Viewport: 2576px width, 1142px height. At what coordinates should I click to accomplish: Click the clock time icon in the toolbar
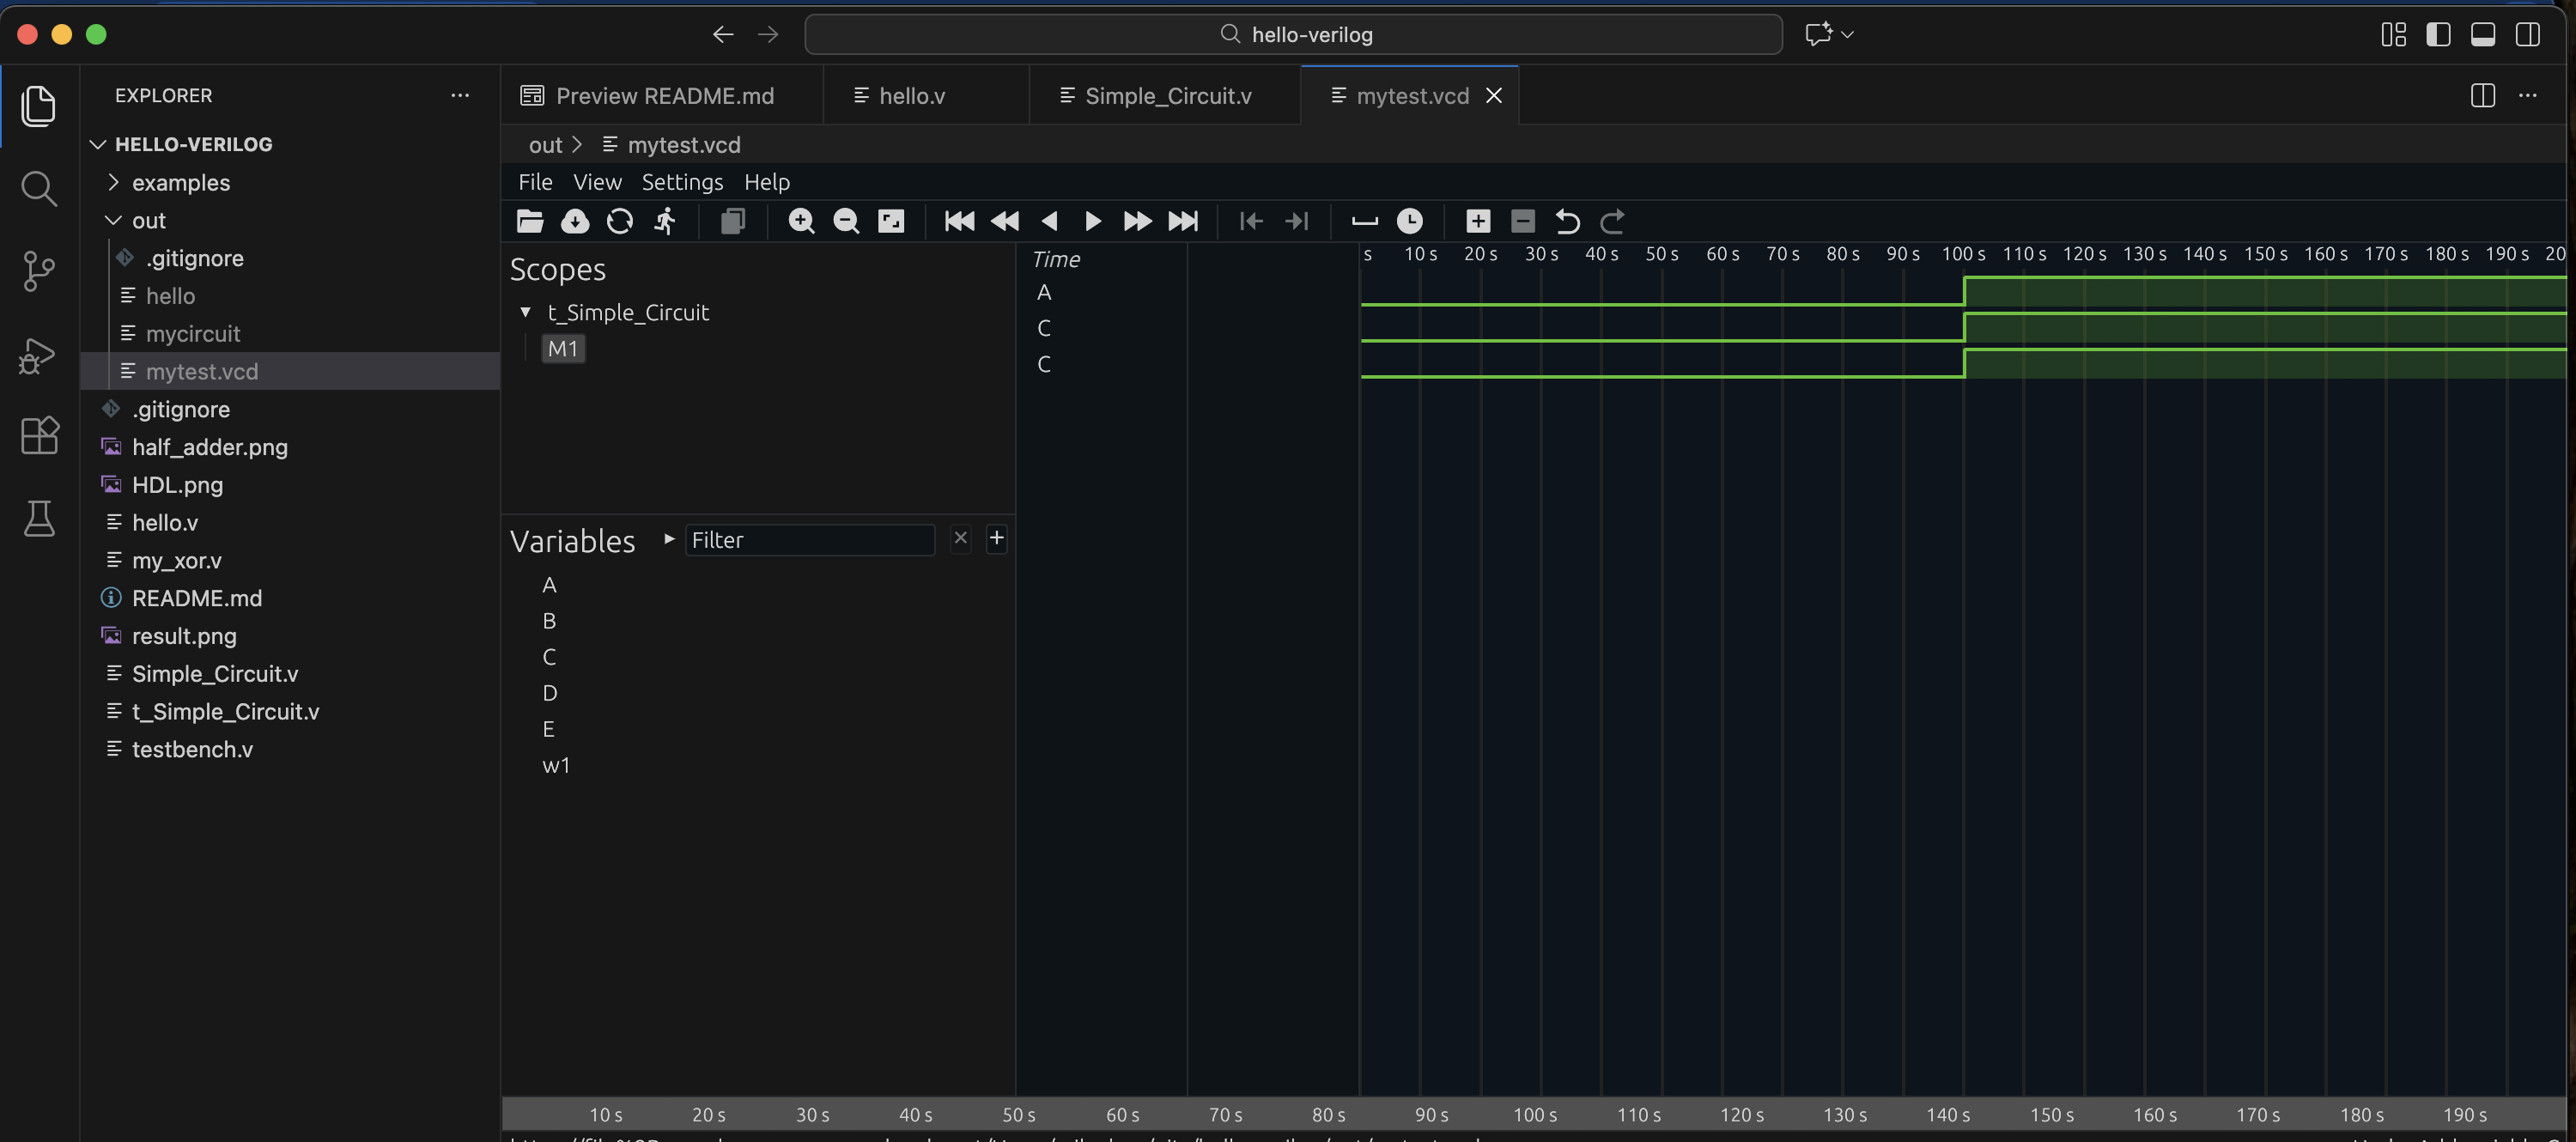[1409, 221]
